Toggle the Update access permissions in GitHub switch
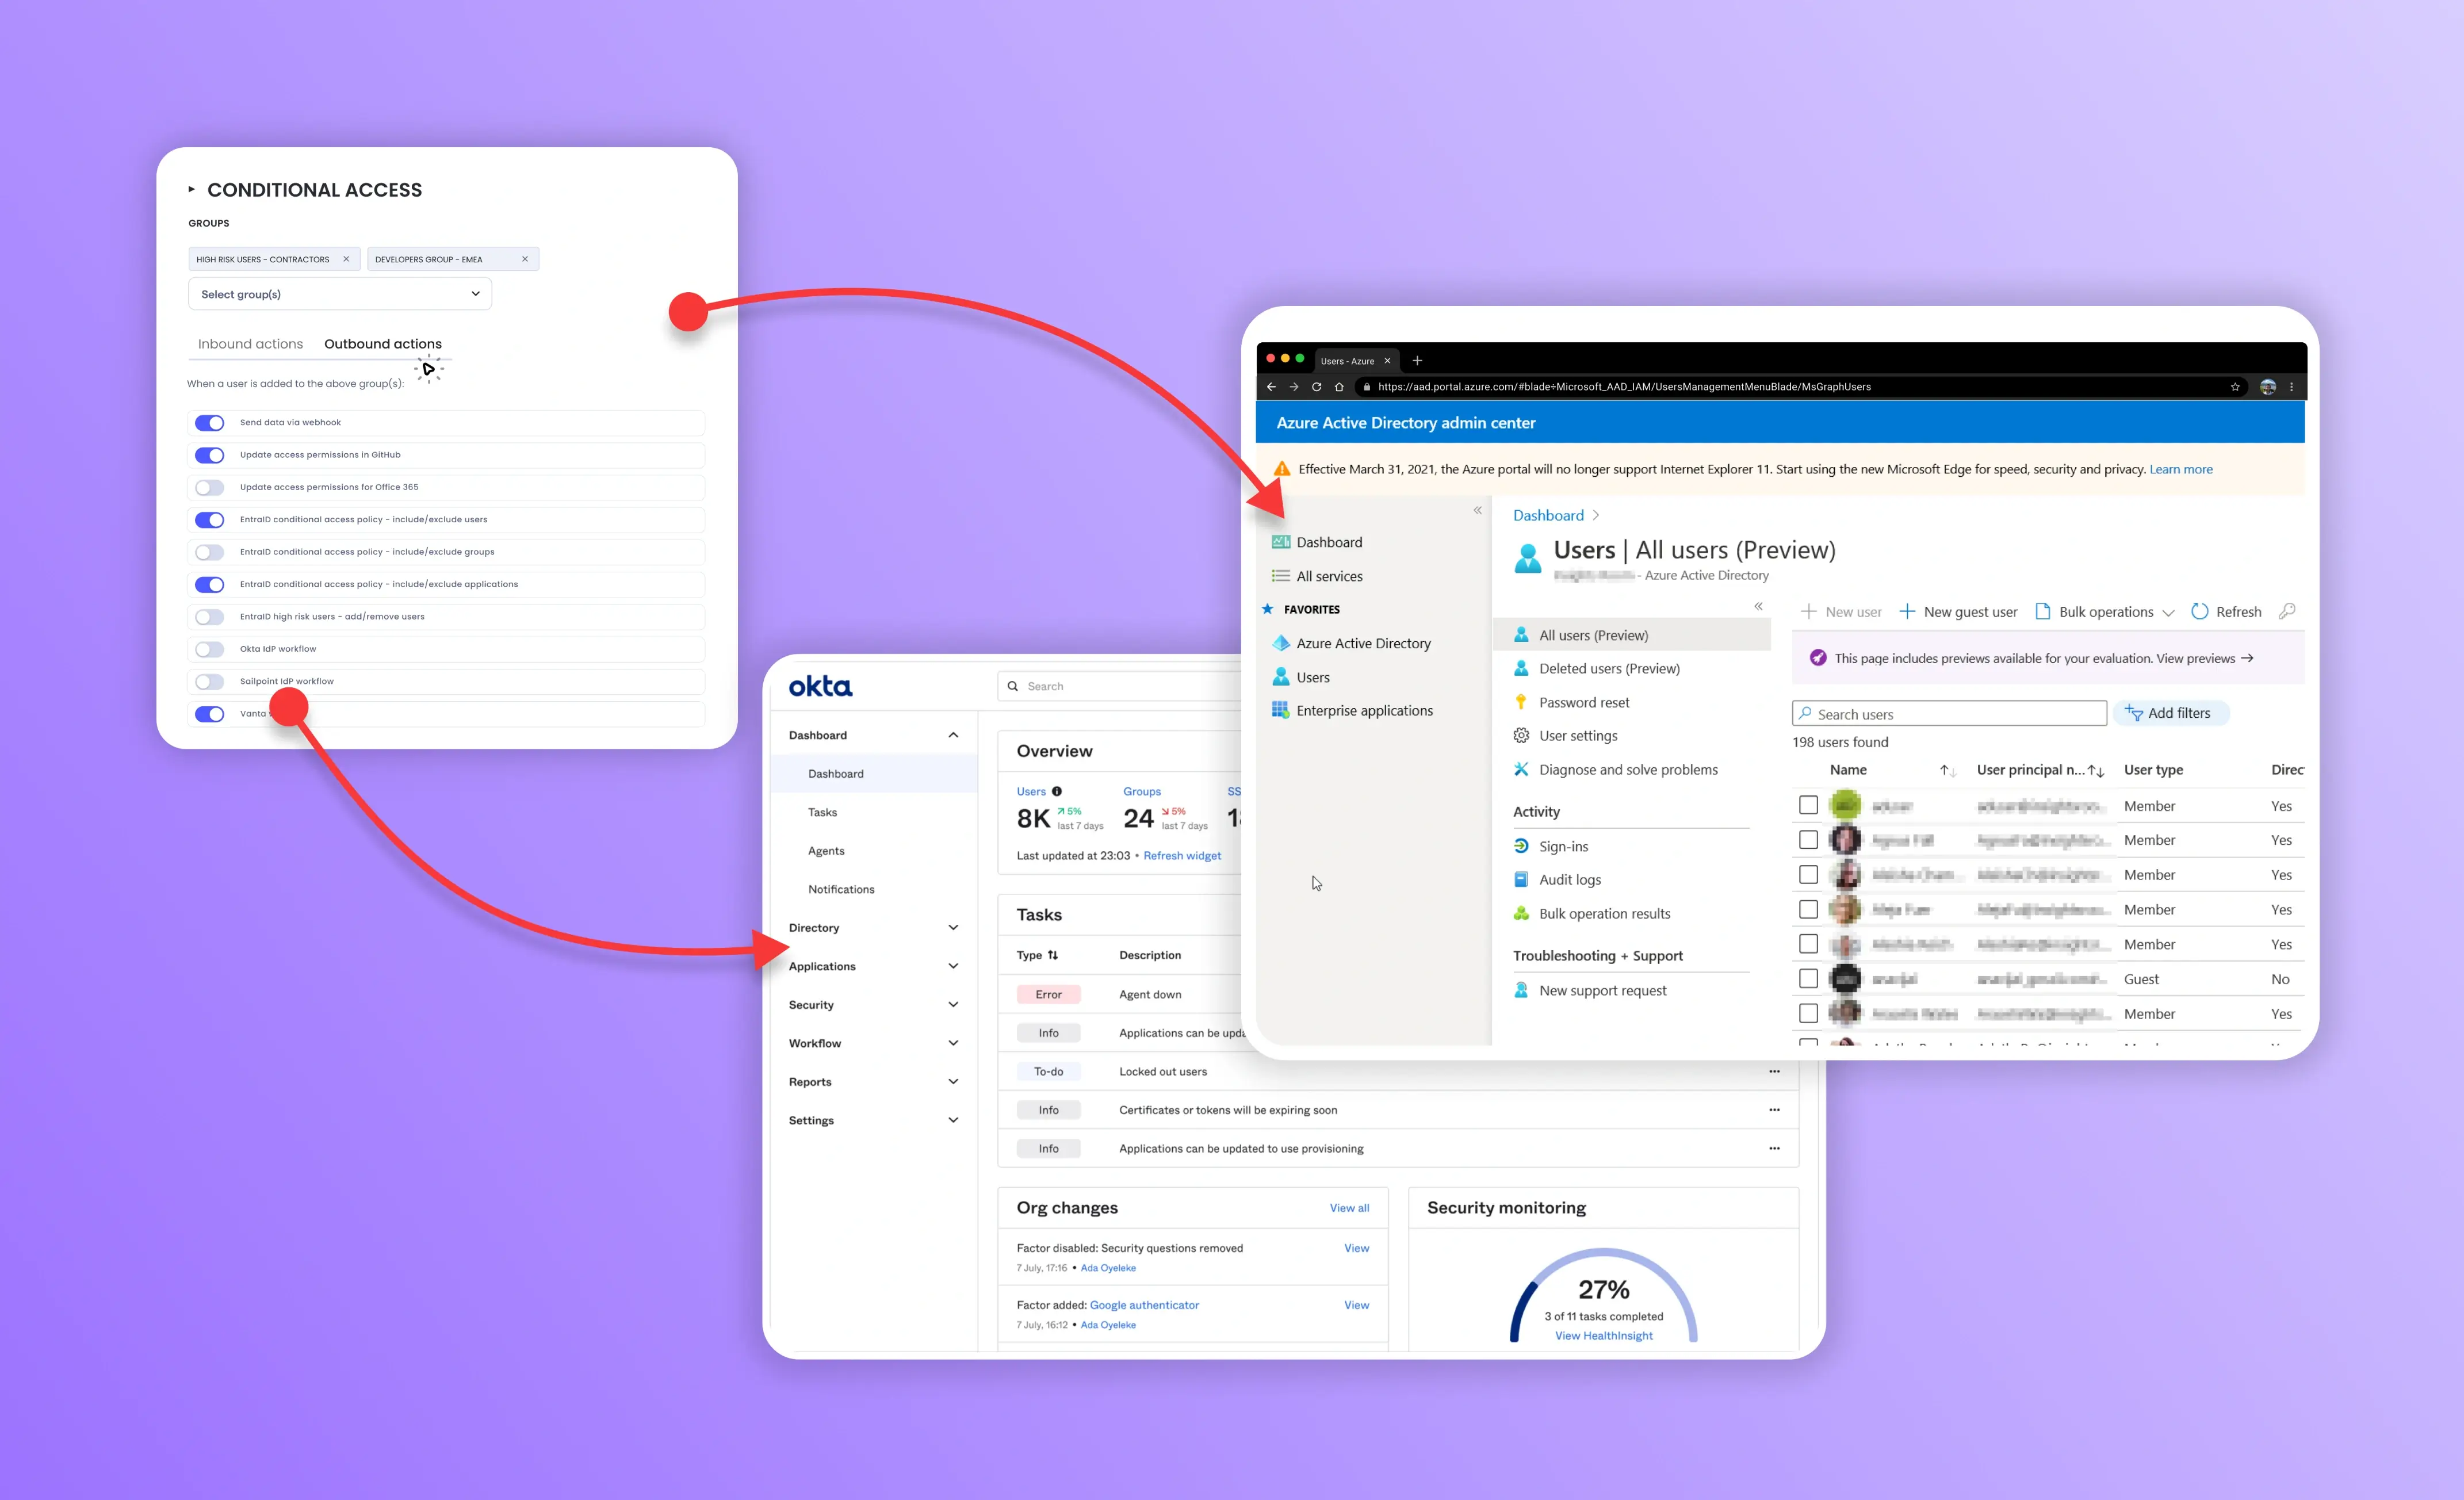The height and width of the screenshot is (1500, 2464). tap(209, 454)
